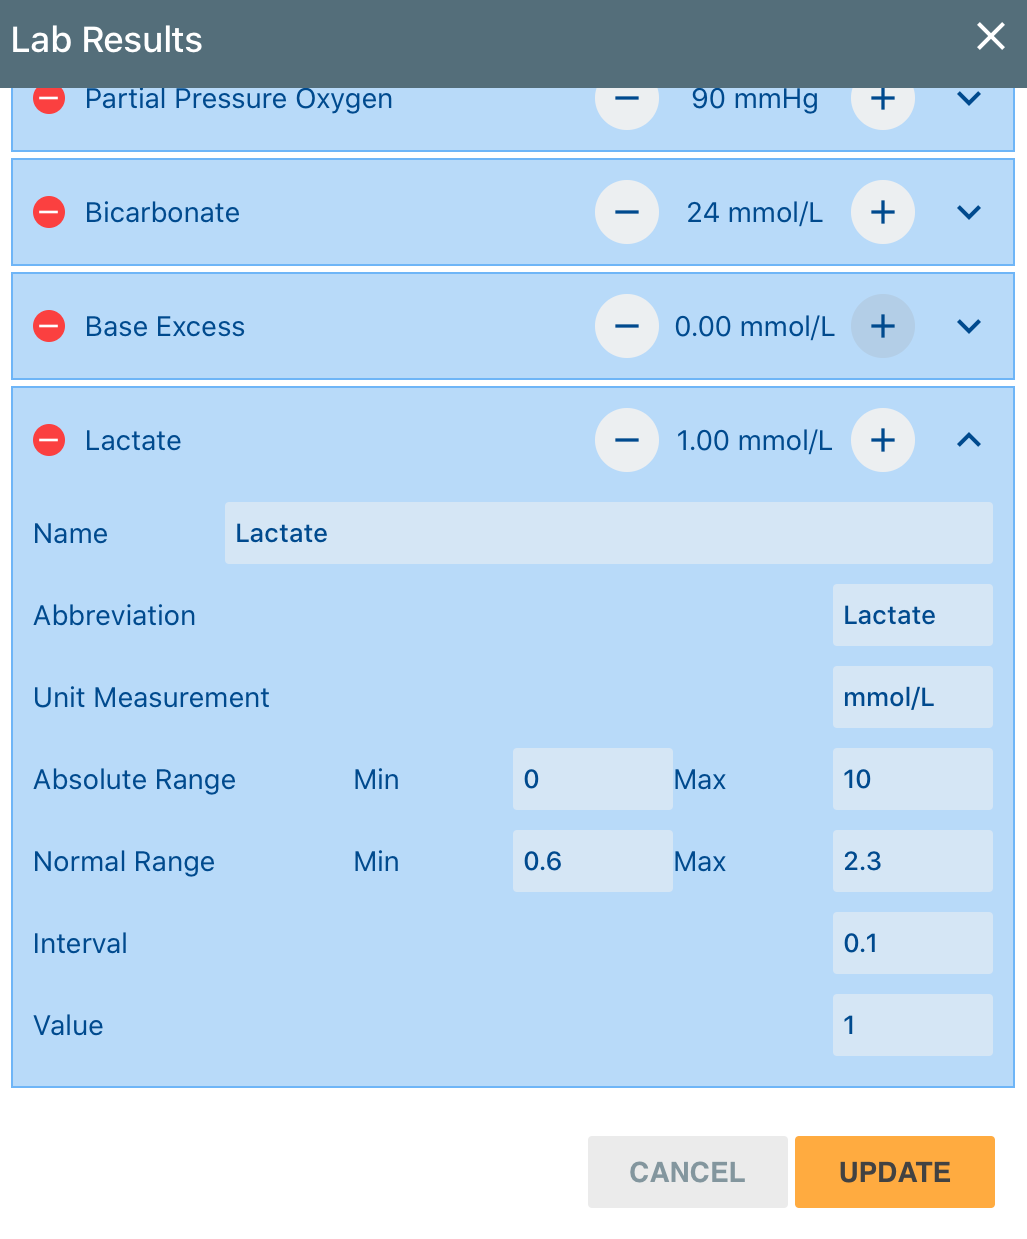The height and width of the screenshot is (1239, 1027).
Task: Remove the Partial Pressure Oxygen lab result
Action: point(48,99)
